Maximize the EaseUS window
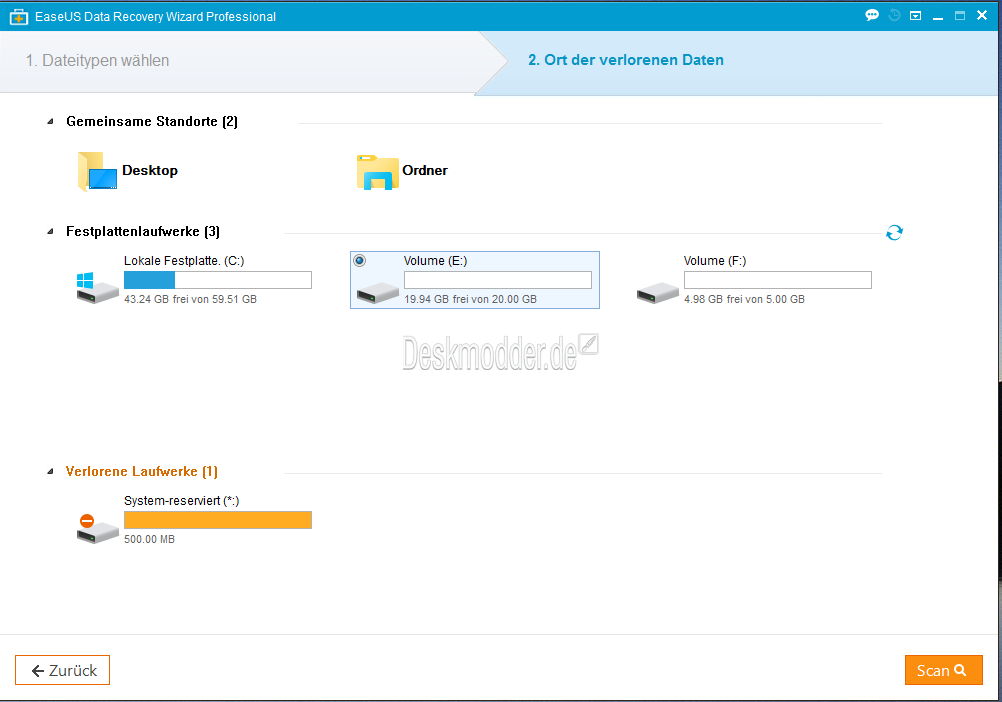The height and width of the screenshot is (702, 1002). pyautogui.click(x=960, y=16)
